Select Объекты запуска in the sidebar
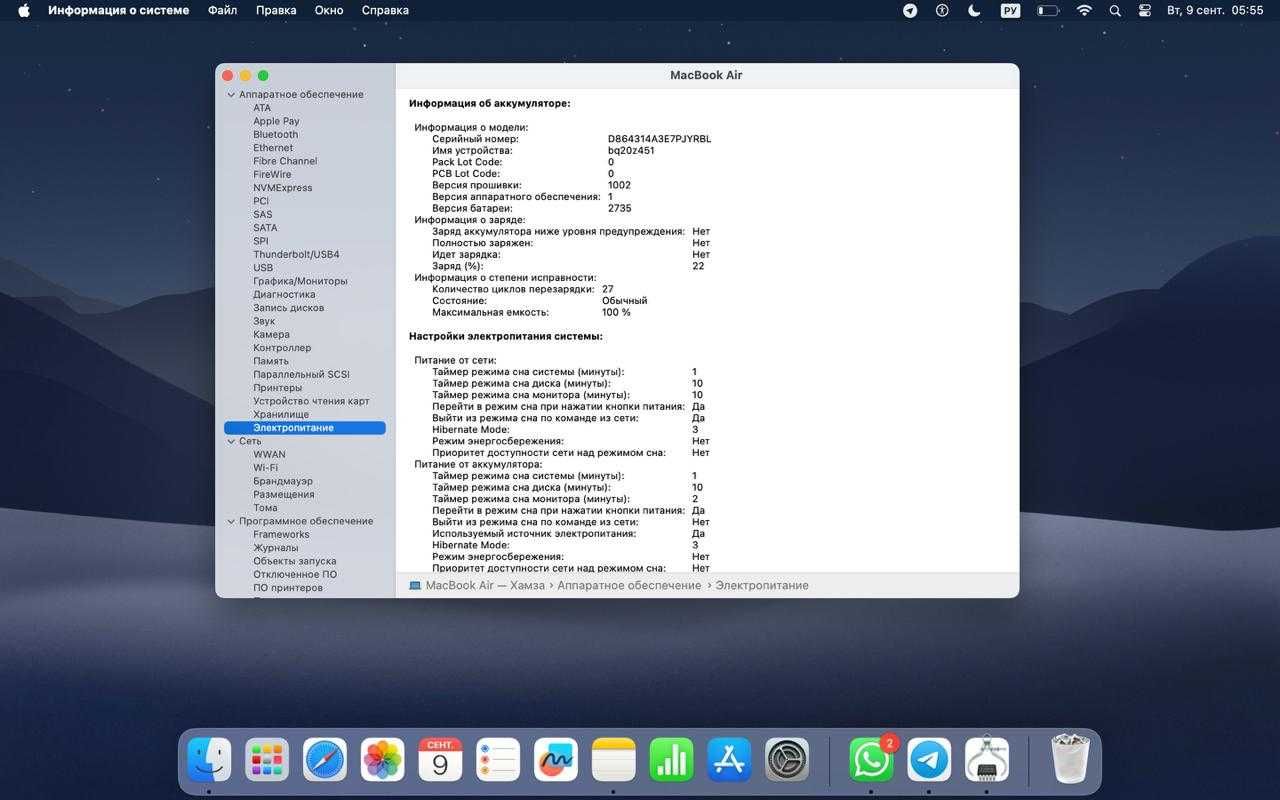Screen dimensions: 1280x800 [294, 561]
